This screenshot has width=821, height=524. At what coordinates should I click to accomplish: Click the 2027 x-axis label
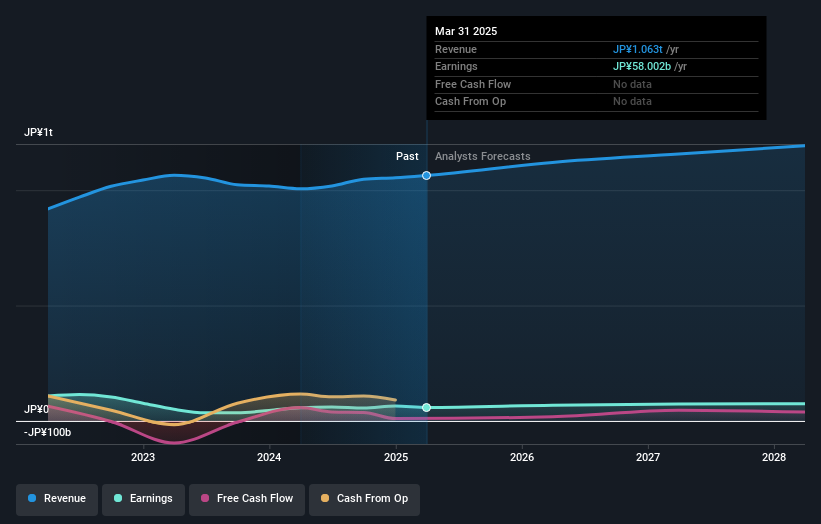(x=648, y=458)
